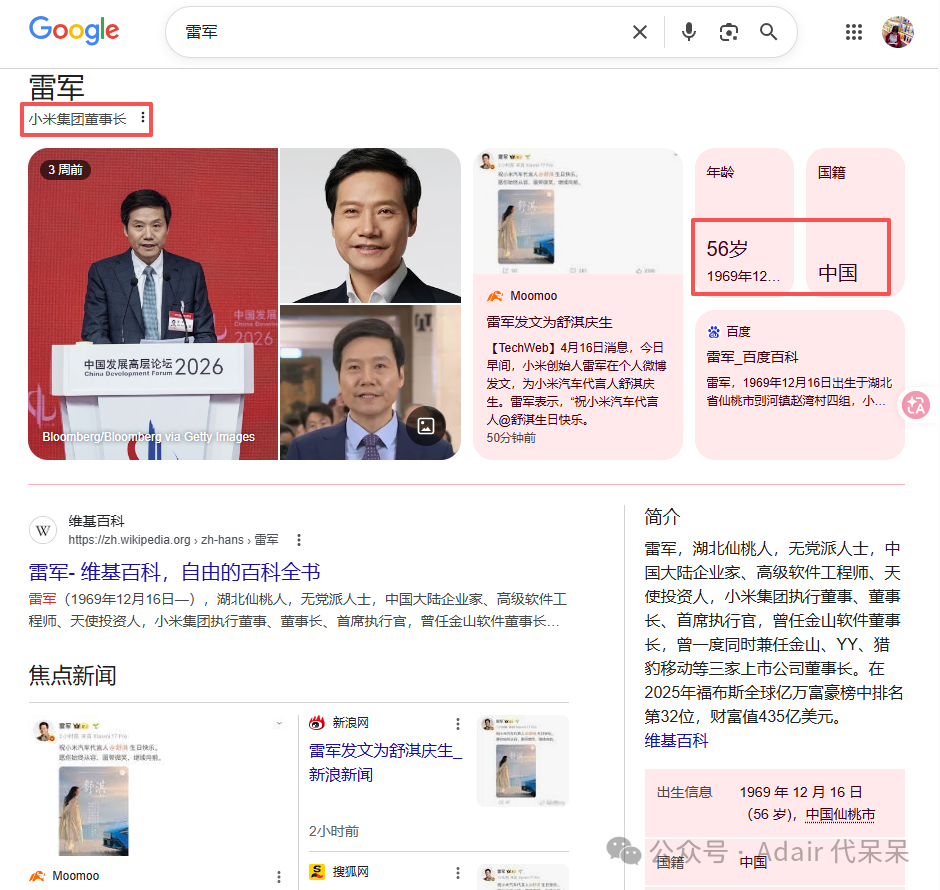940x890 pixels.
Task: Open three-dot menu for bottom Moomoo news
Action: 279,877
